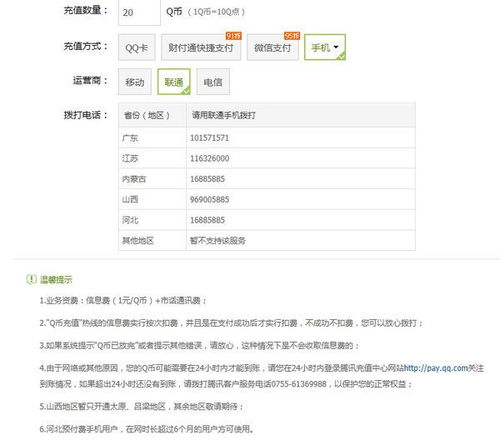The width and height of the screenshot is (500, 440).
Task: Click the 充值方式 label
Action: point(86,46)
